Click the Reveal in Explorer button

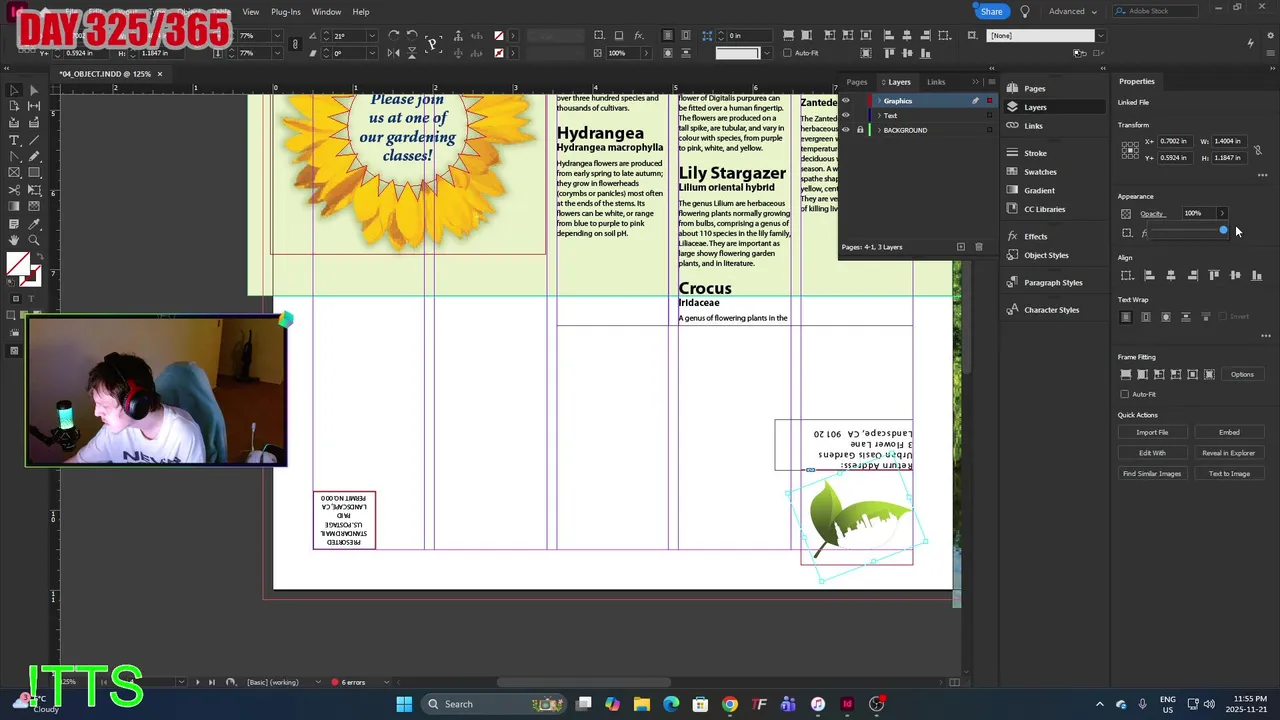pos(1229,453)
